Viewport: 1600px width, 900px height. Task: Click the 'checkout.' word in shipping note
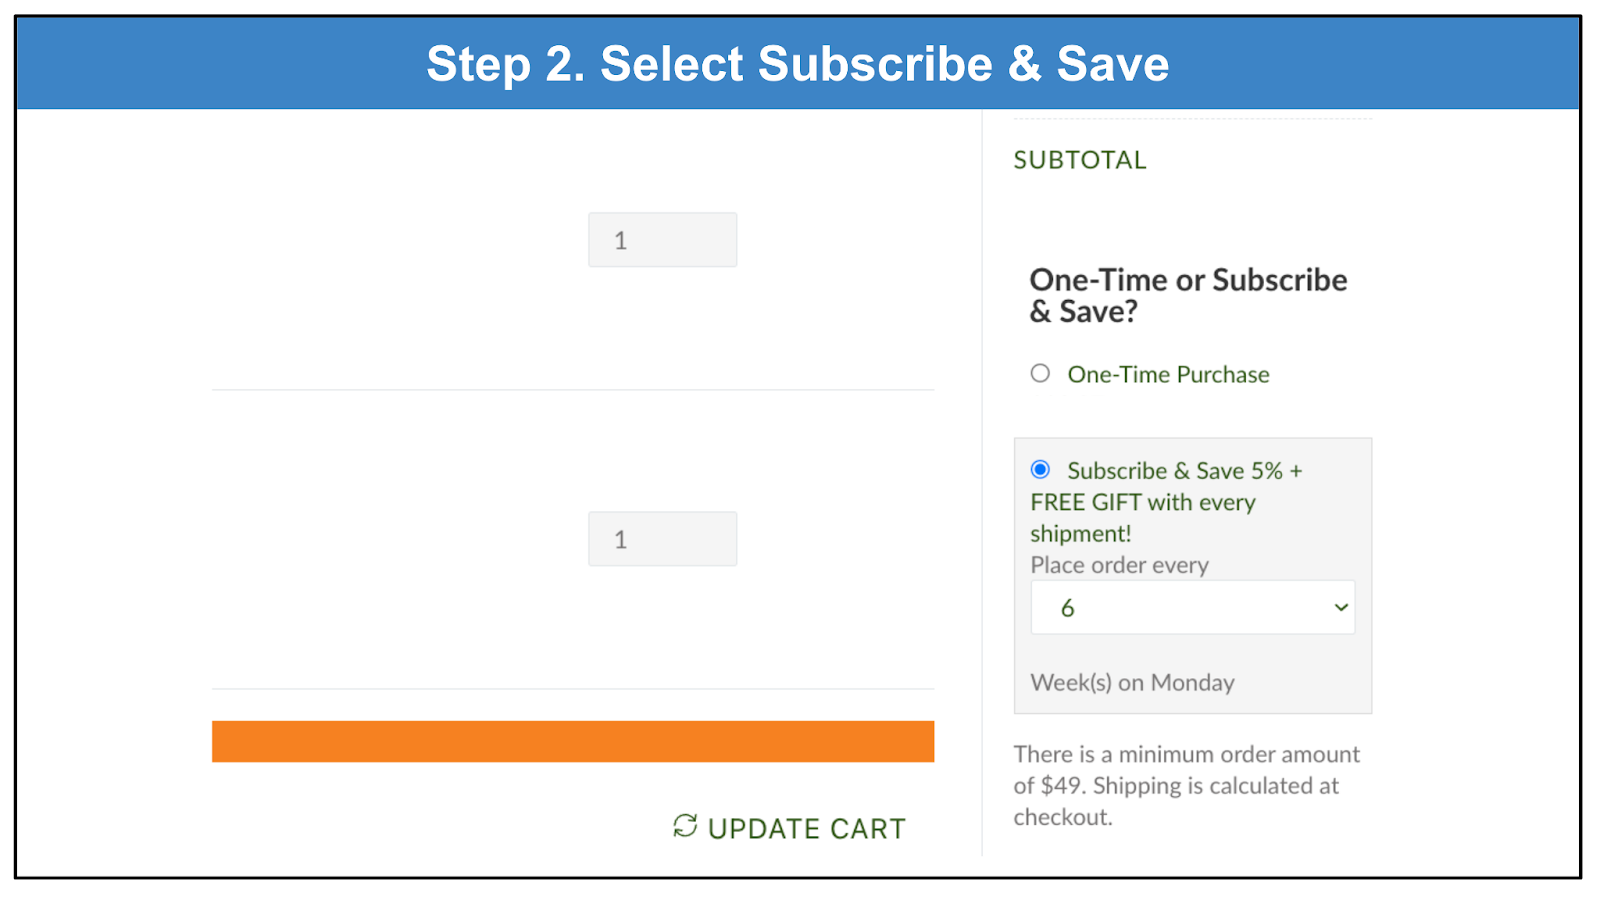[x=1063, y=817]
